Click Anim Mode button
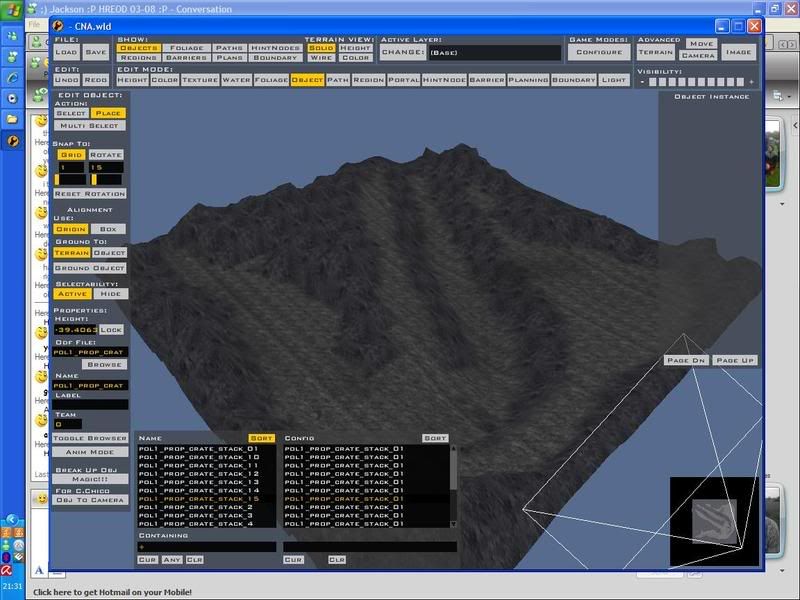Viewport: 800px width, 600px height. tap(90, 452)
